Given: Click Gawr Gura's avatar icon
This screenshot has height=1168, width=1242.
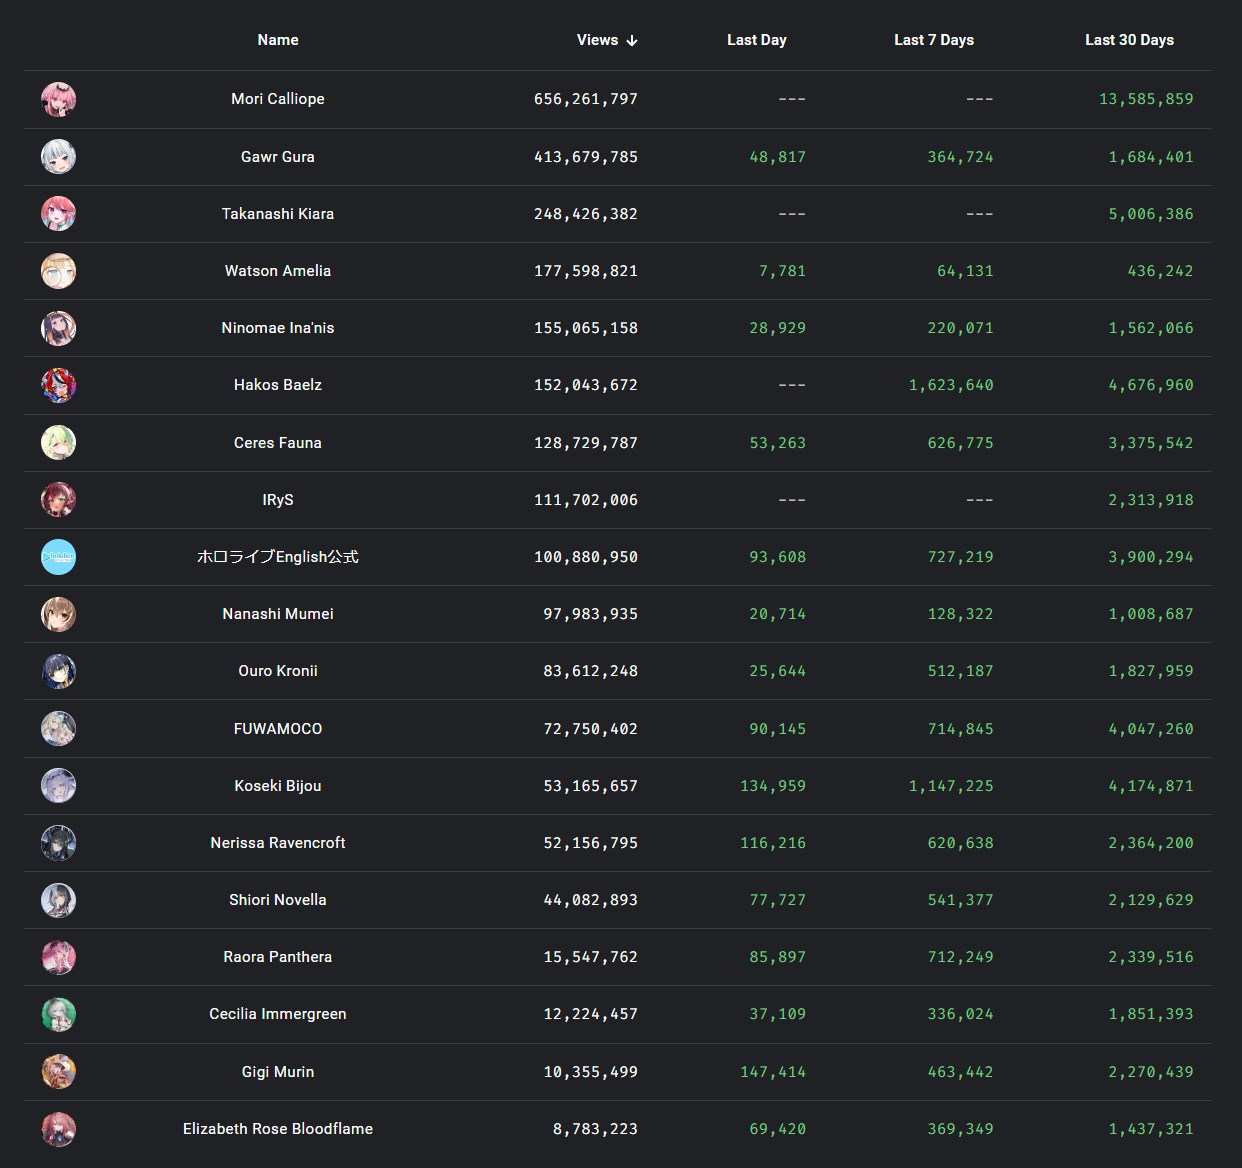Looking at the screenshot, I should pyautogui.click(x=58, y=157).
